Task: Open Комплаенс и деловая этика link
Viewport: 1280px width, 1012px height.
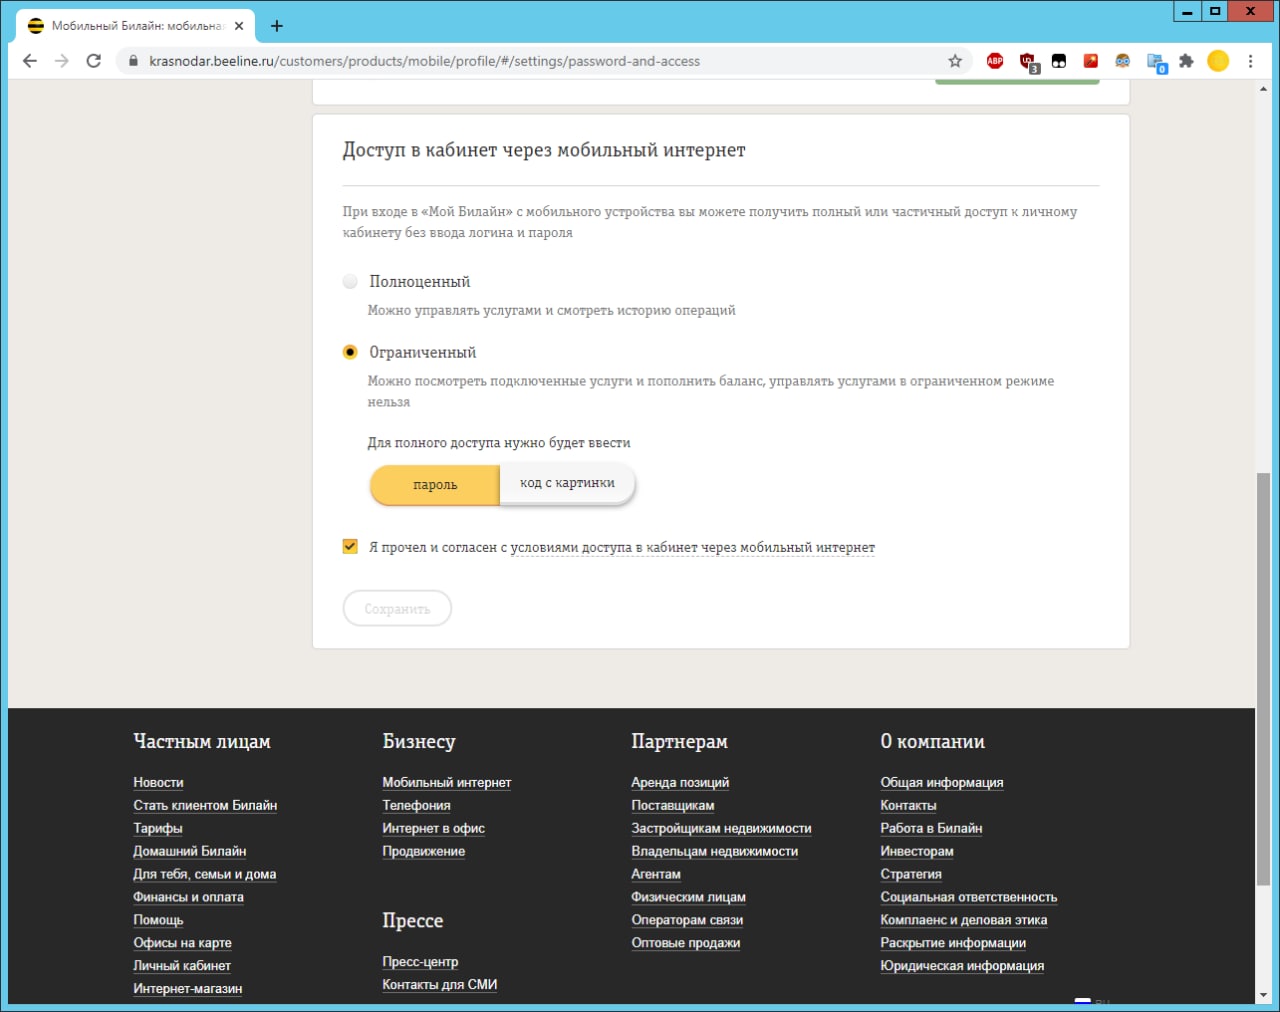Action: (964, 920)
